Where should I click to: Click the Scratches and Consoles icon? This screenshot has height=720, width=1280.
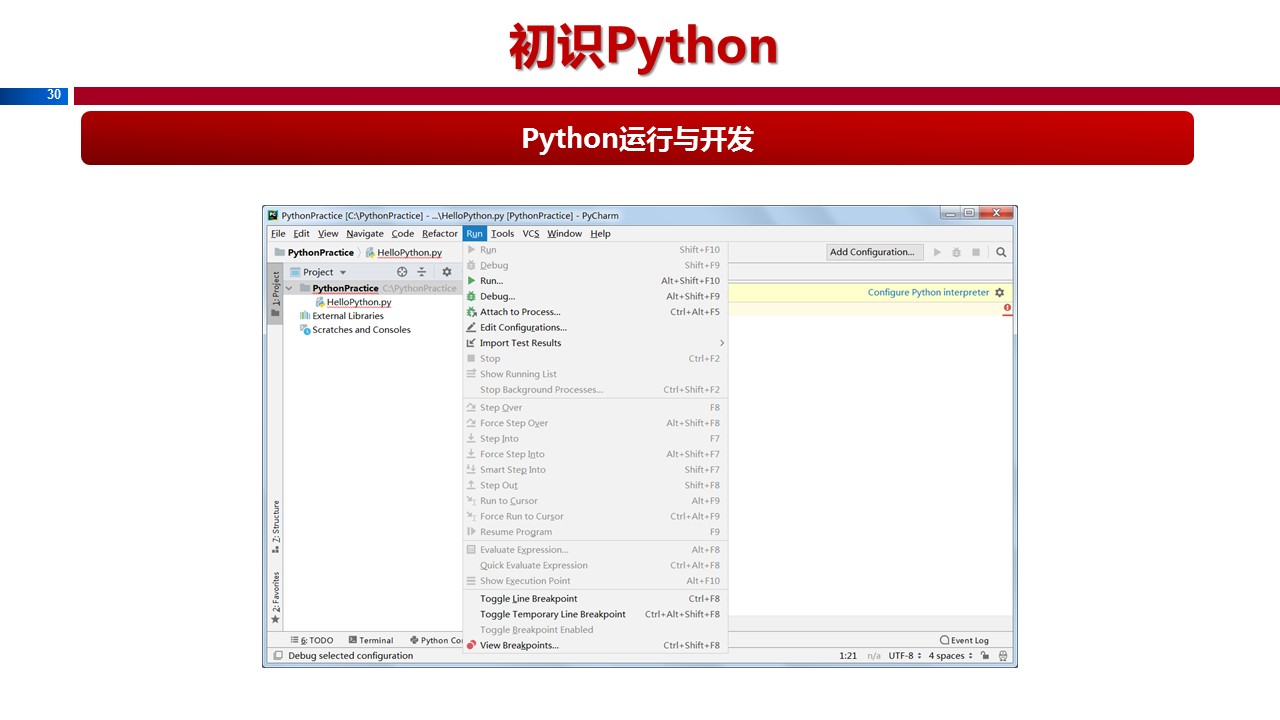(305, 330)
